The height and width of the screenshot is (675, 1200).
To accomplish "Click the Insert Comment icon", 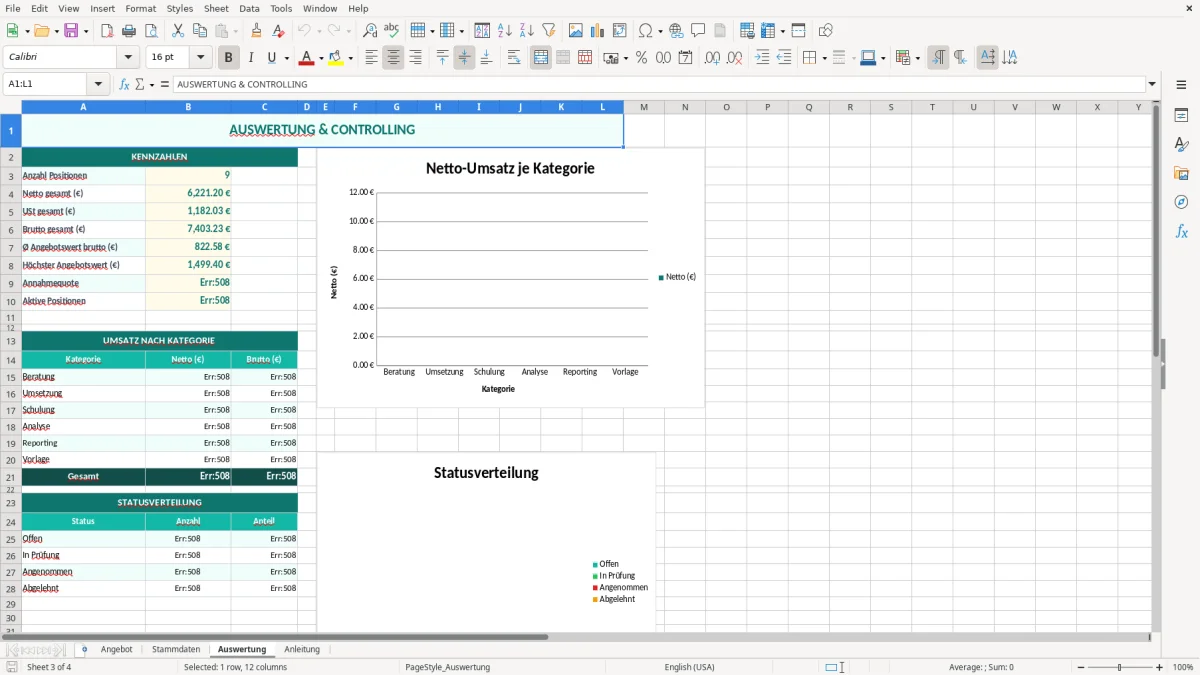I will point(698,31).
